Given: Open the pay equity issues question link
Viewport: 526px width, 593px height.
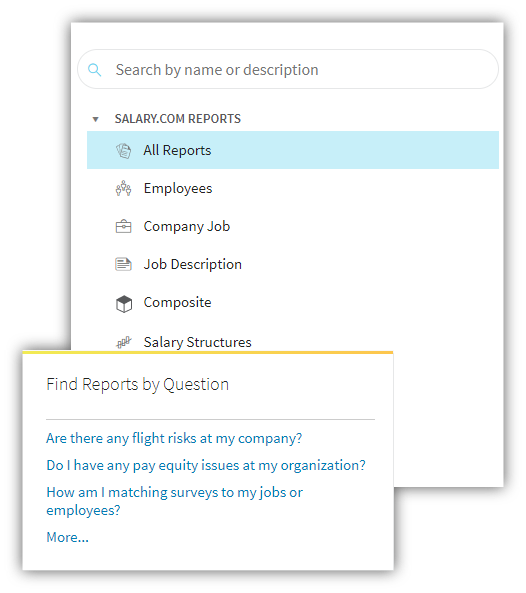Looking at the screenshot, I should tap(206, 465).
